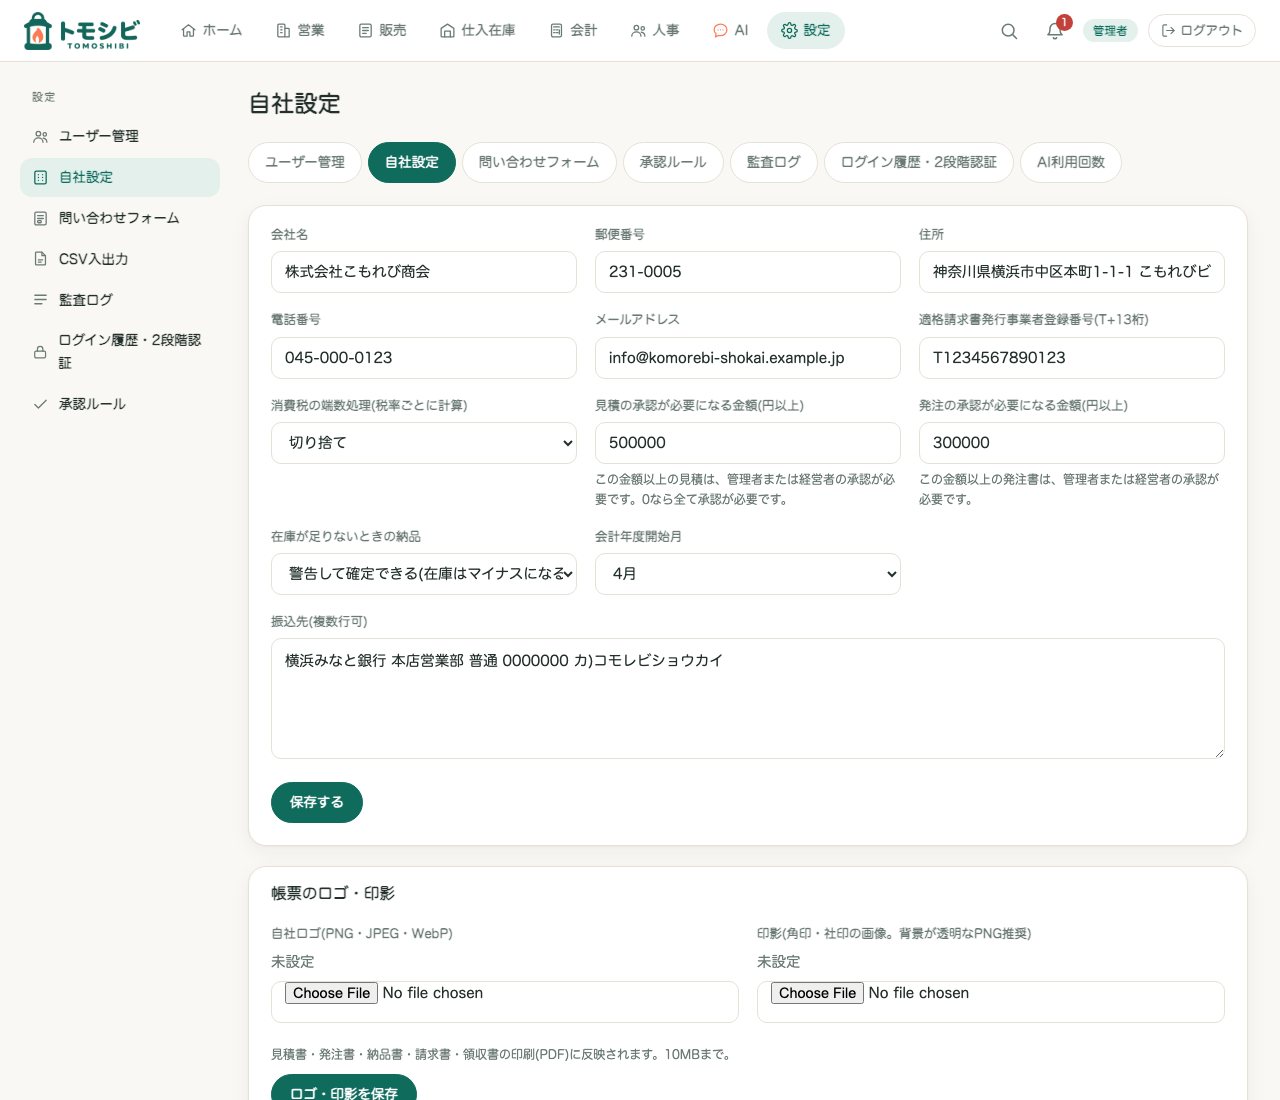Click the lines icon beside sidebar 監査ログ

40,301
